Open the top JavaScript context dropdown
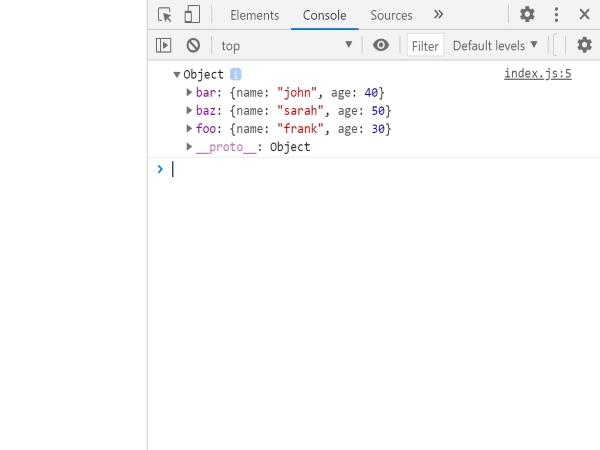 (x=286, y=45)
